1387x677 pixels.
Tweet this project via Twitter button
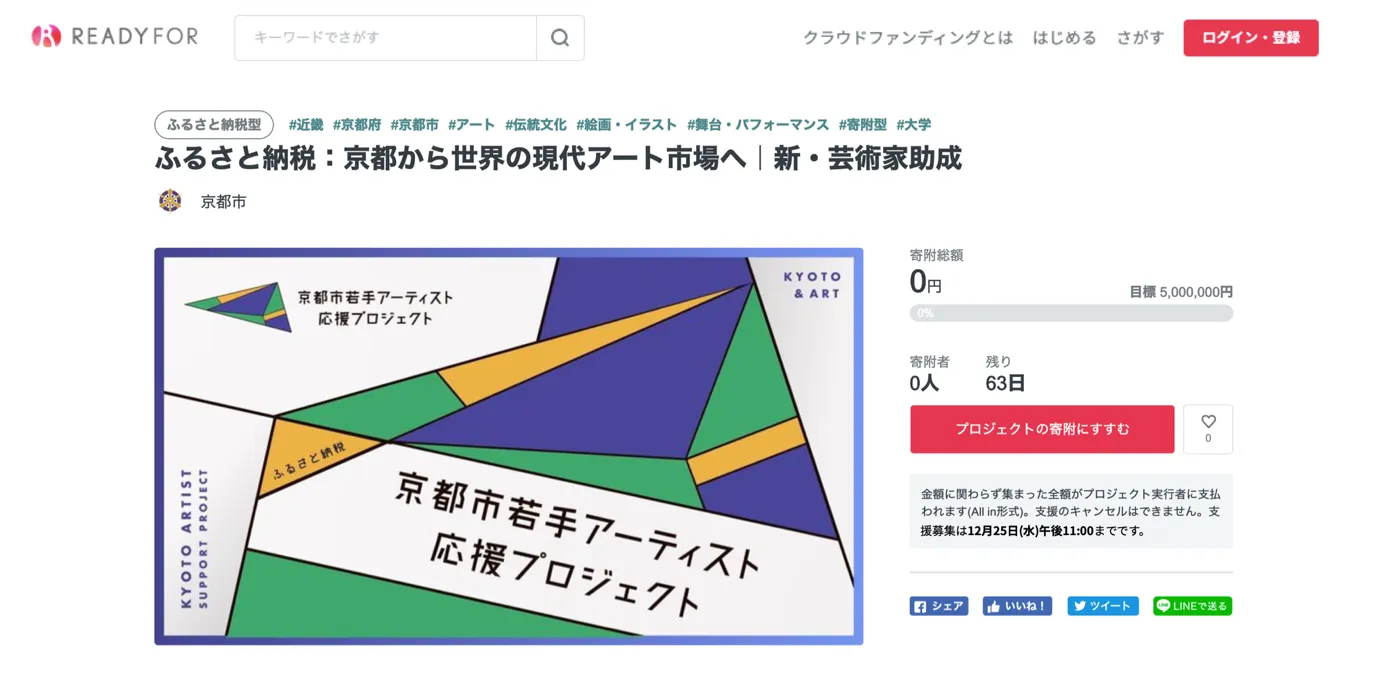1102,606
